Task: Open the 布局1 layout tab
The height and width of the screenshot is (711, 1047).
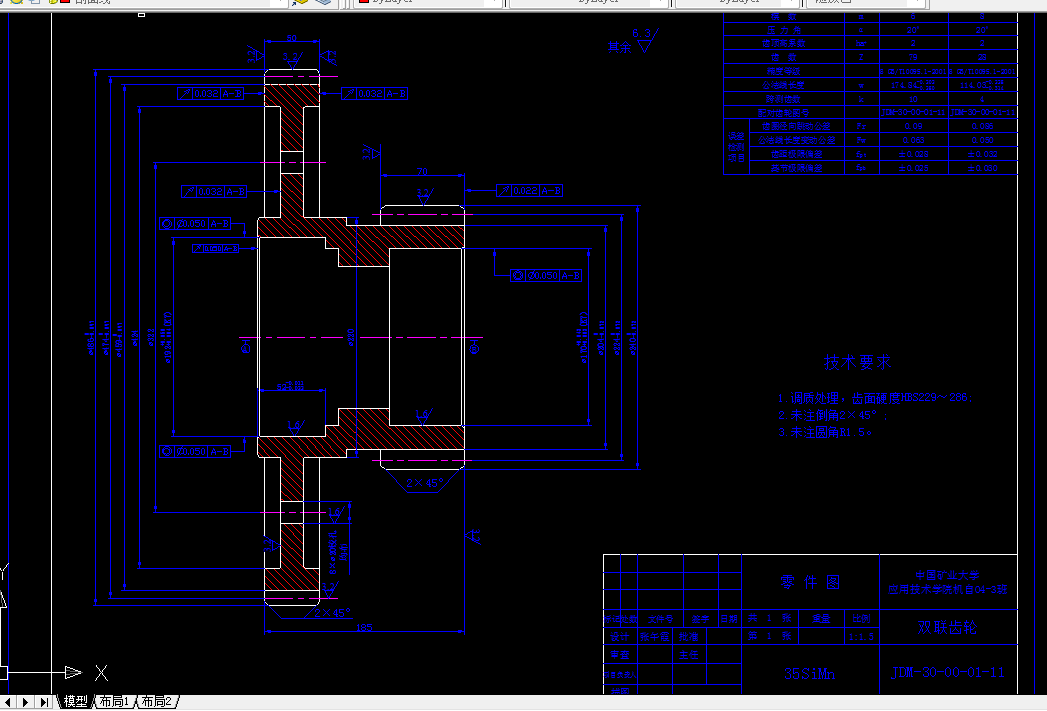Action: 114,702
